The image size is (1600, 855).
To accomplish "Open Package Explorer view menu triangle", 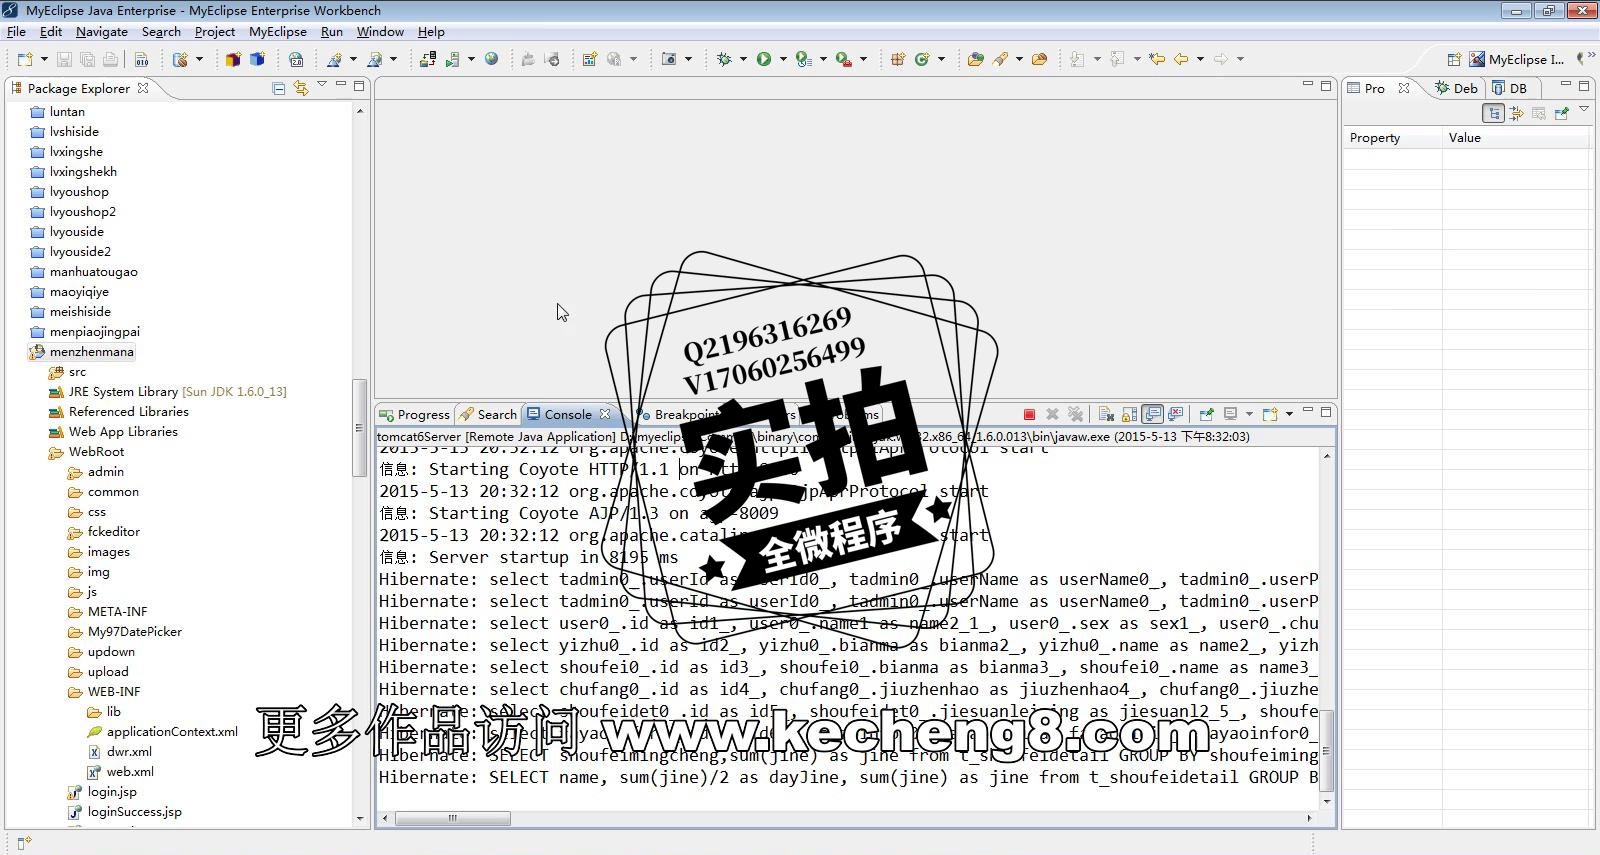I will coord(322,85).
